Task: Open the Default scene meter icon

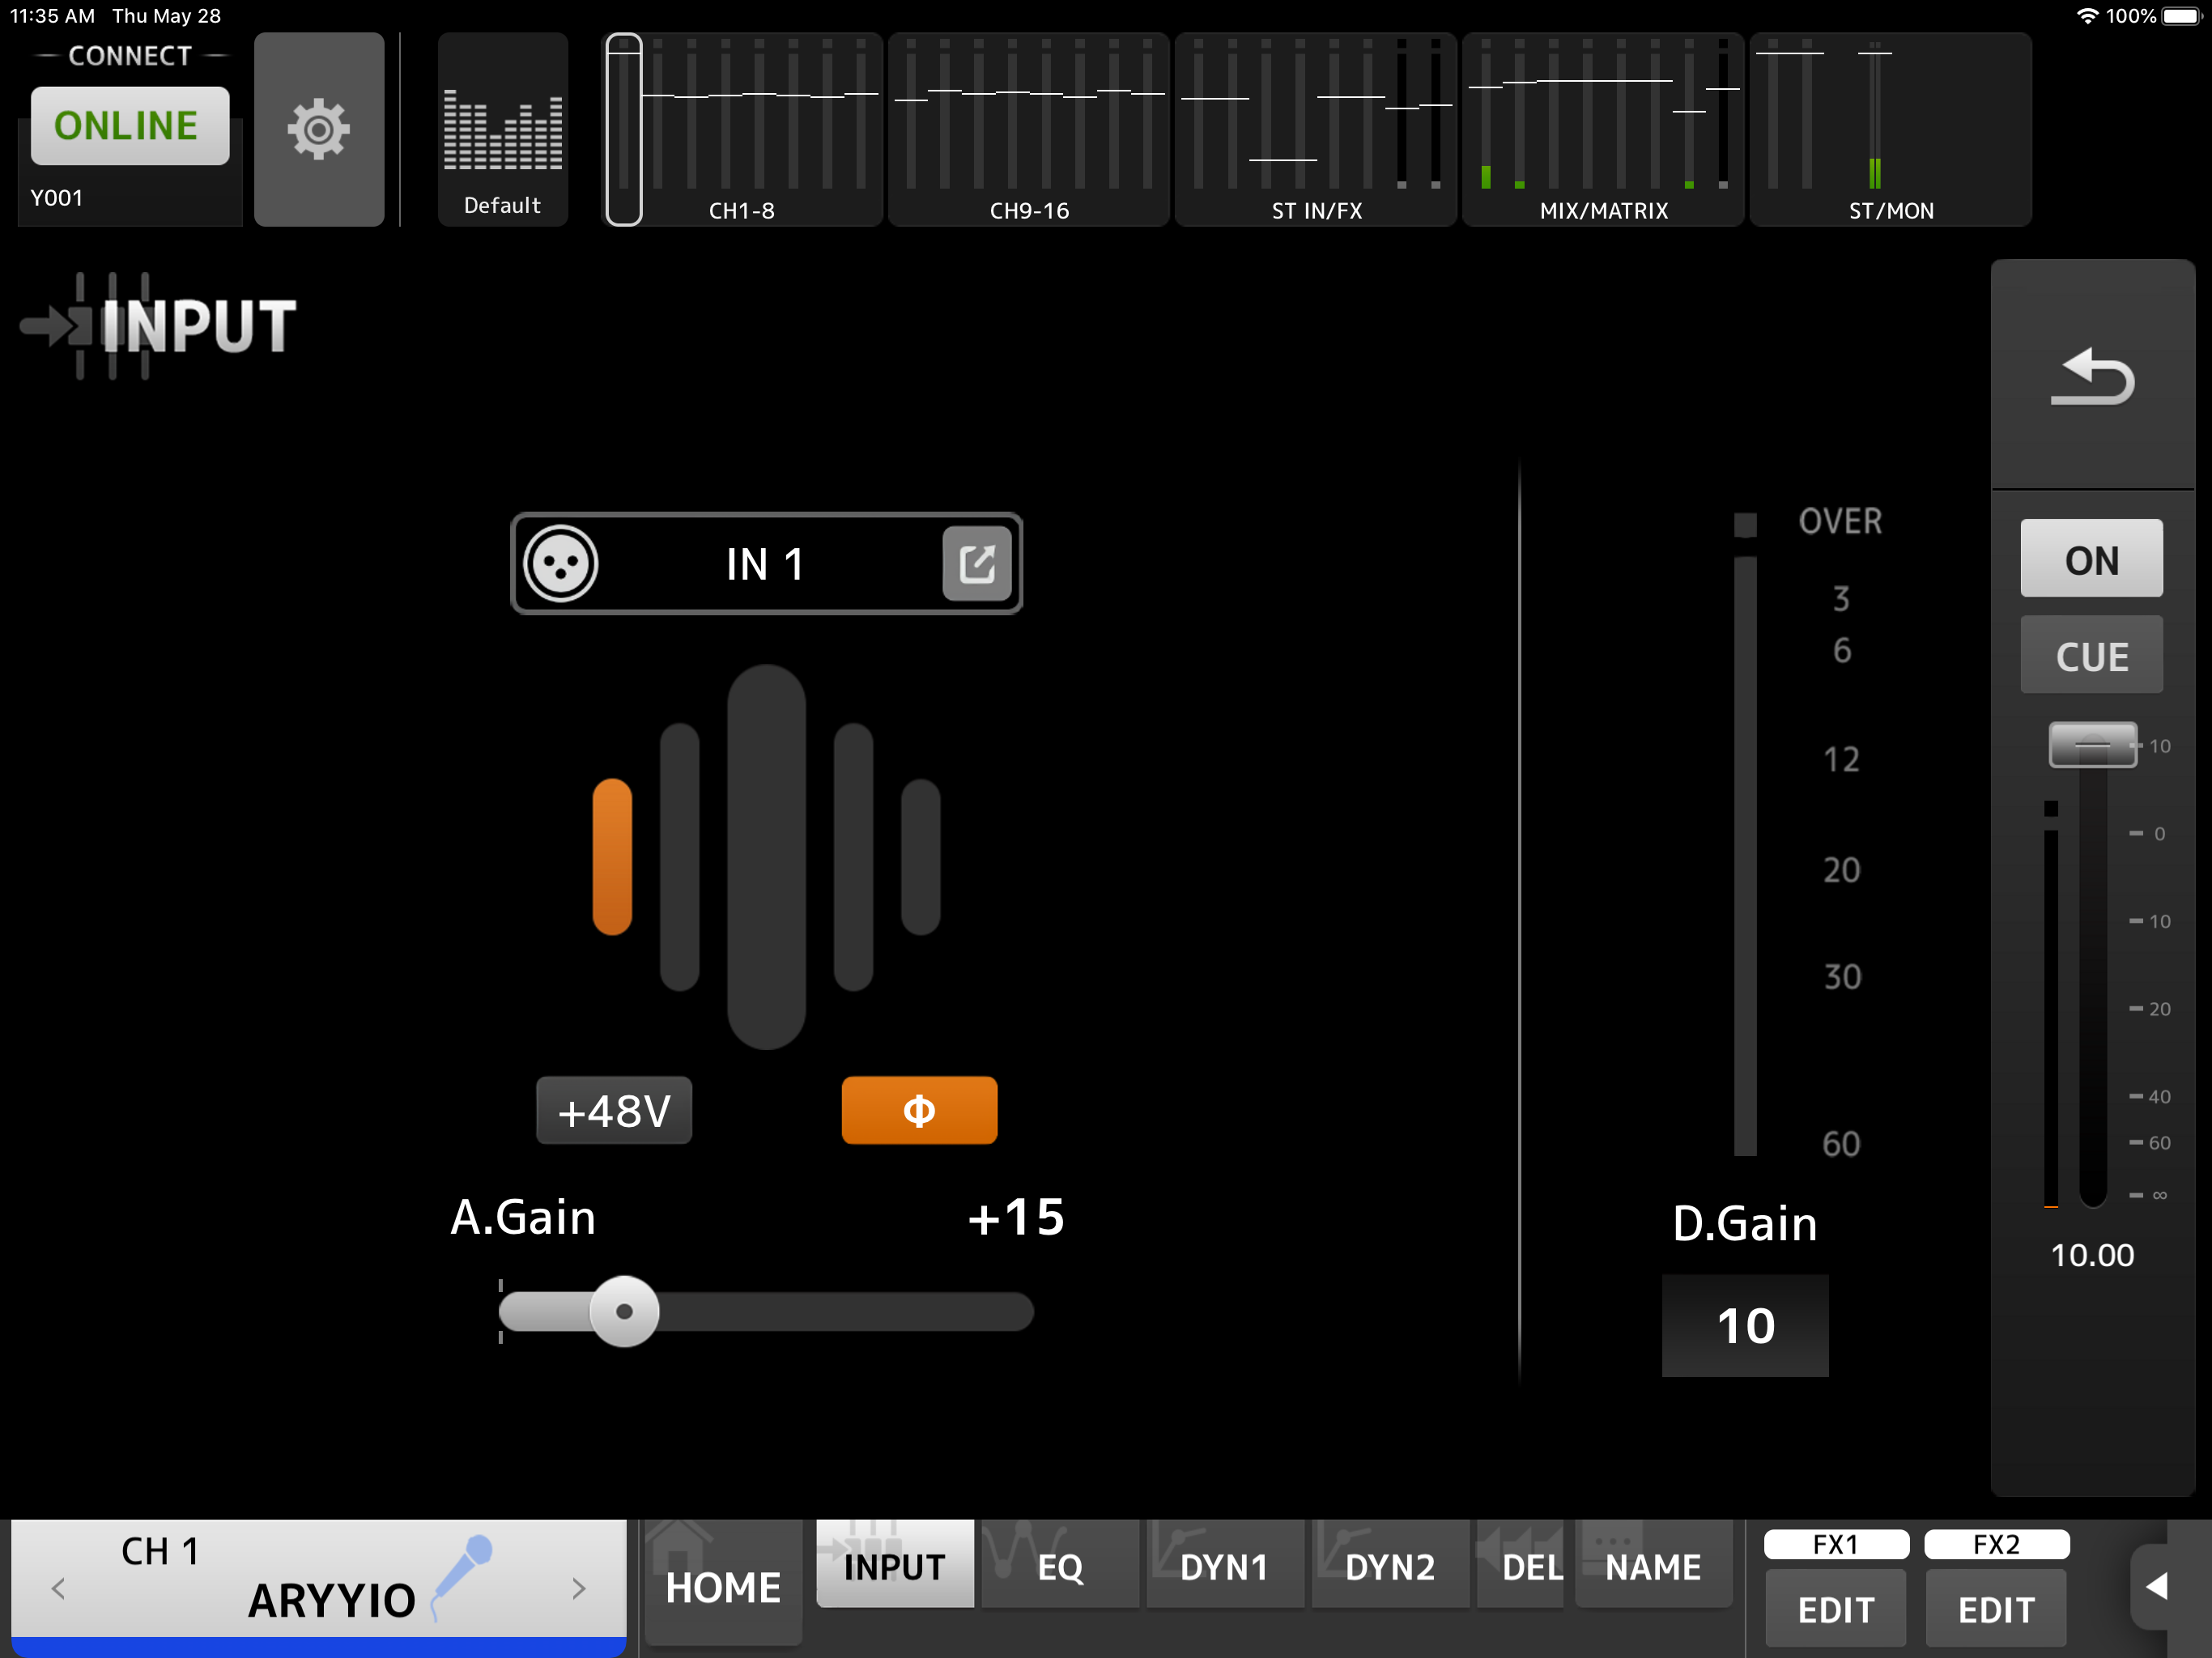Action: click(502, 130)
